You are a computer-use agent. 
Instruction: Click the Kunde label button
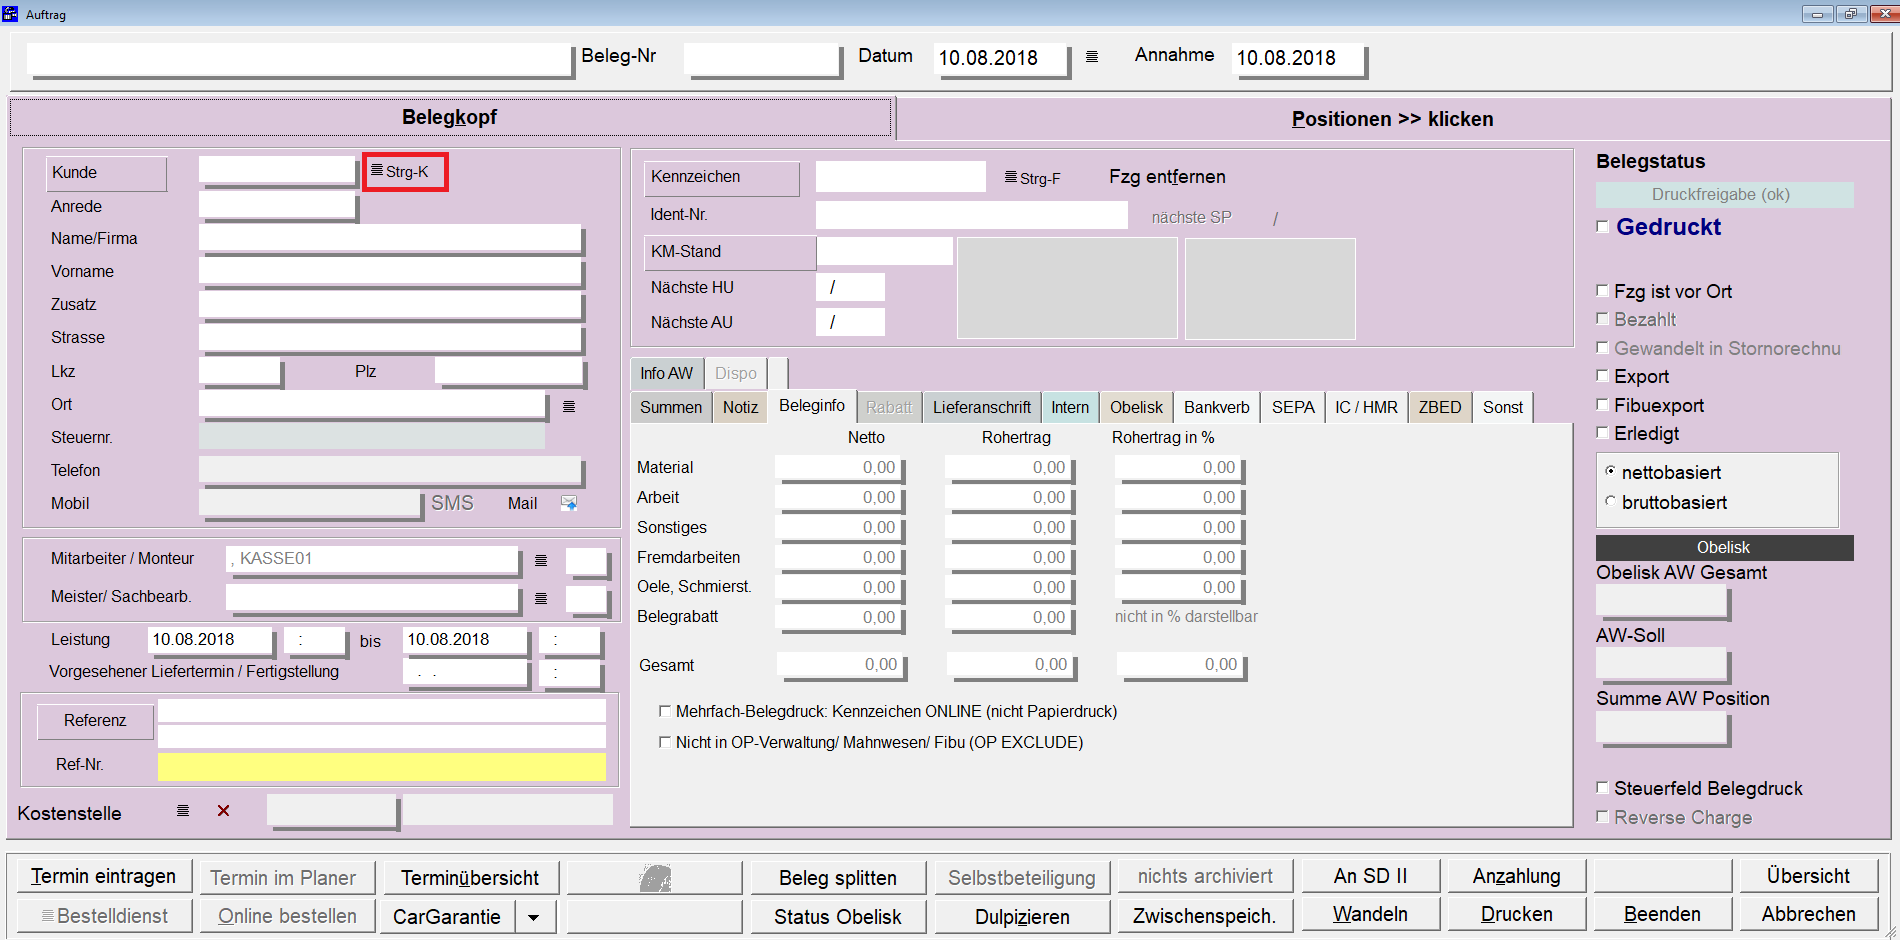coord(106,173)
